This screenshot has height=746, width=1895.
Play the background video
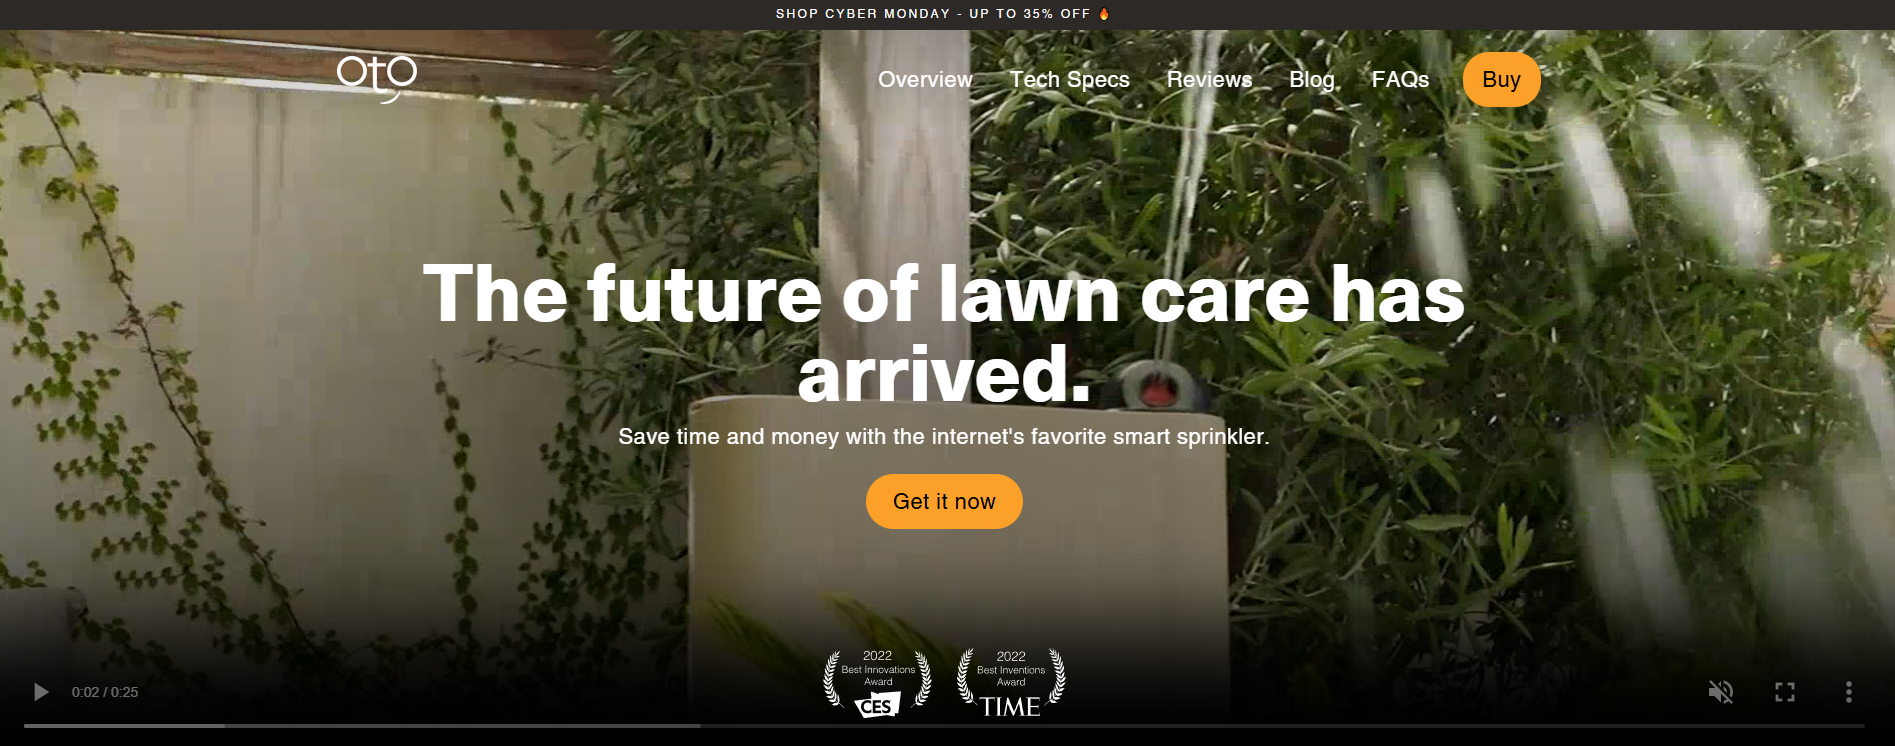tap(41, 692)
